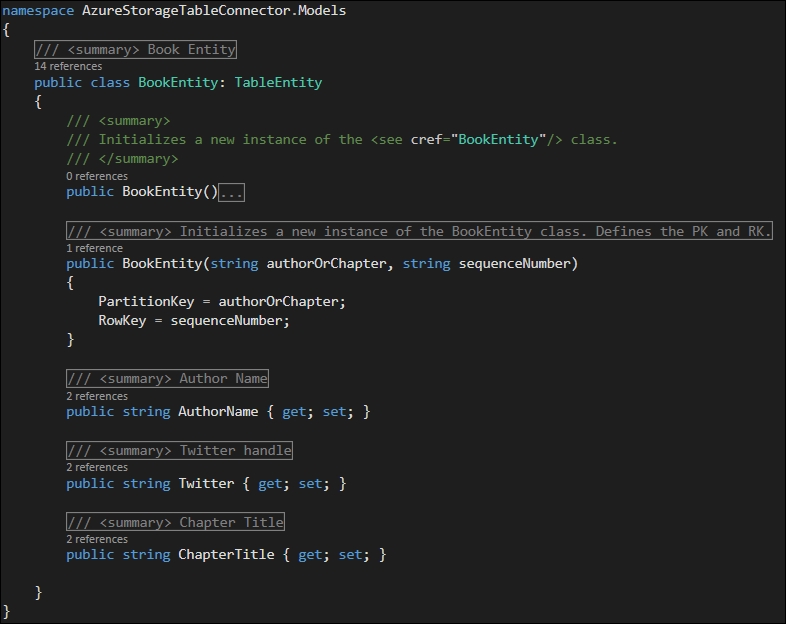Image resolution: width=786 pixels, height=624 pixels.
Task: Click the RowKey assignment identifier
Action: coord(122,321)
